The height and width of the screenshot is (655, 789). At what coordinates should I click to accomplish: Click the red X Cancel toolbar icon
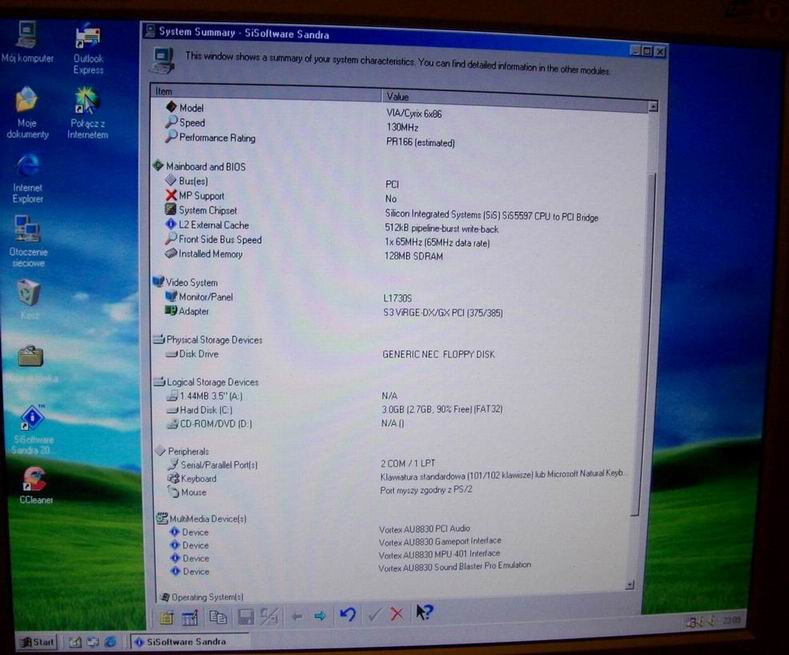[397, 614]
